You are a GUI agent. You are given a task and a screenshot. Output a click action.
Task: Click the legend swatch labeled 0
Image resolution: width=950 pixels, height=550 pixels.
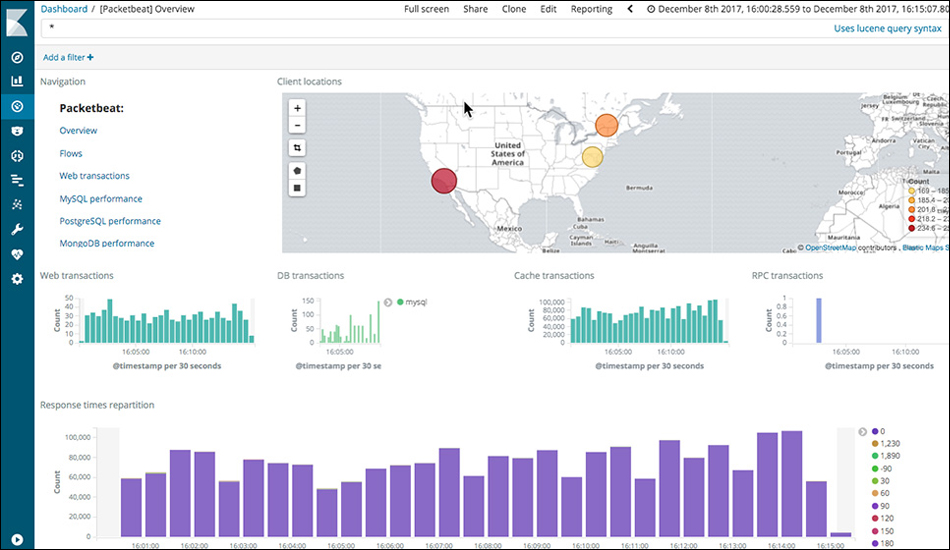click(875, 431)
